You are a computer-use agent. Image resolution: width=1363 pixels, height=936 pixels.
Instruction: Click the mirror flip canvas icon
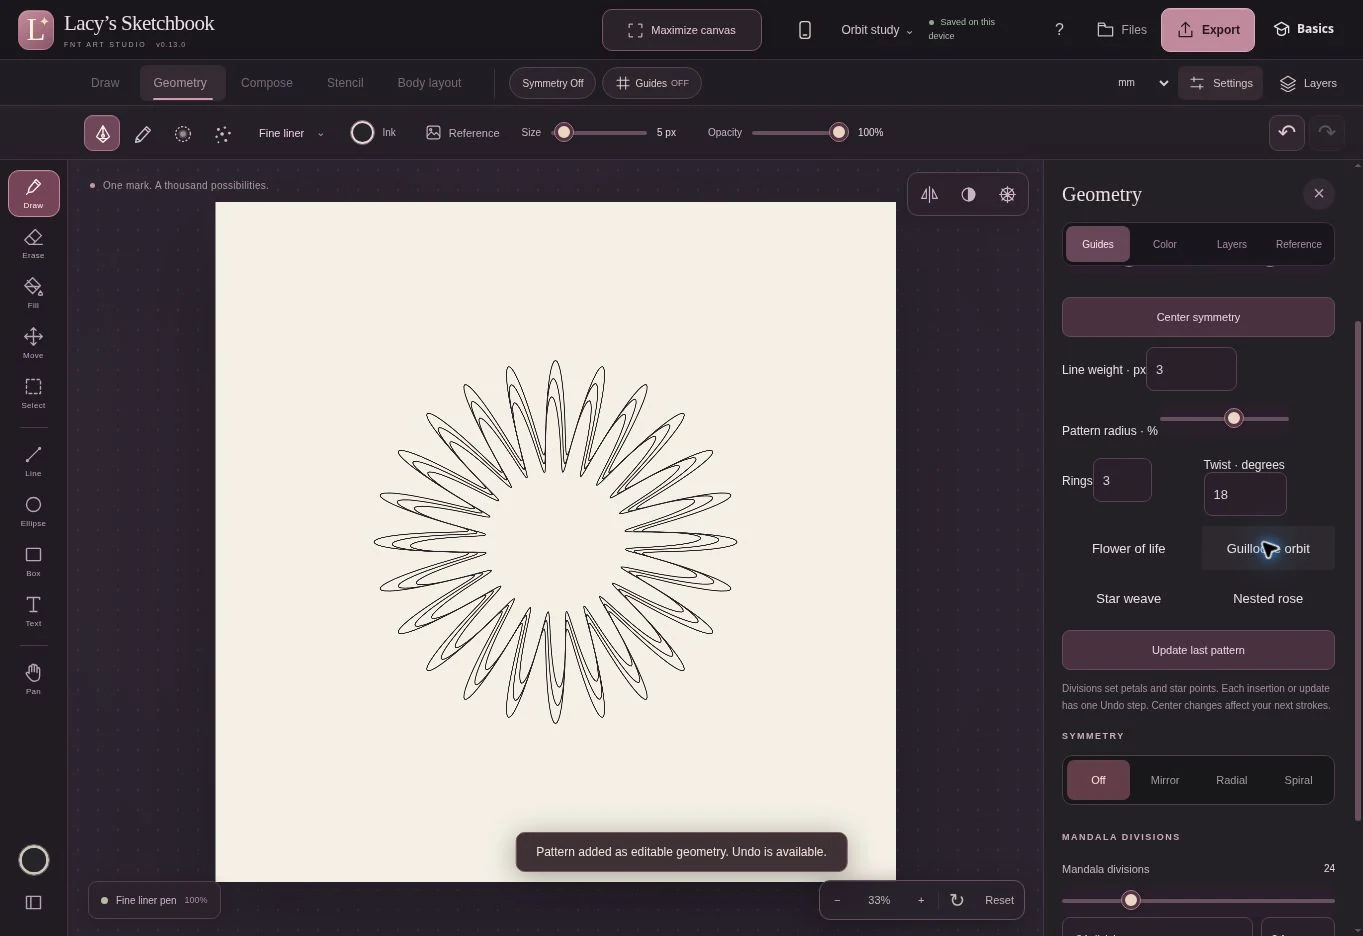[929, 195]
